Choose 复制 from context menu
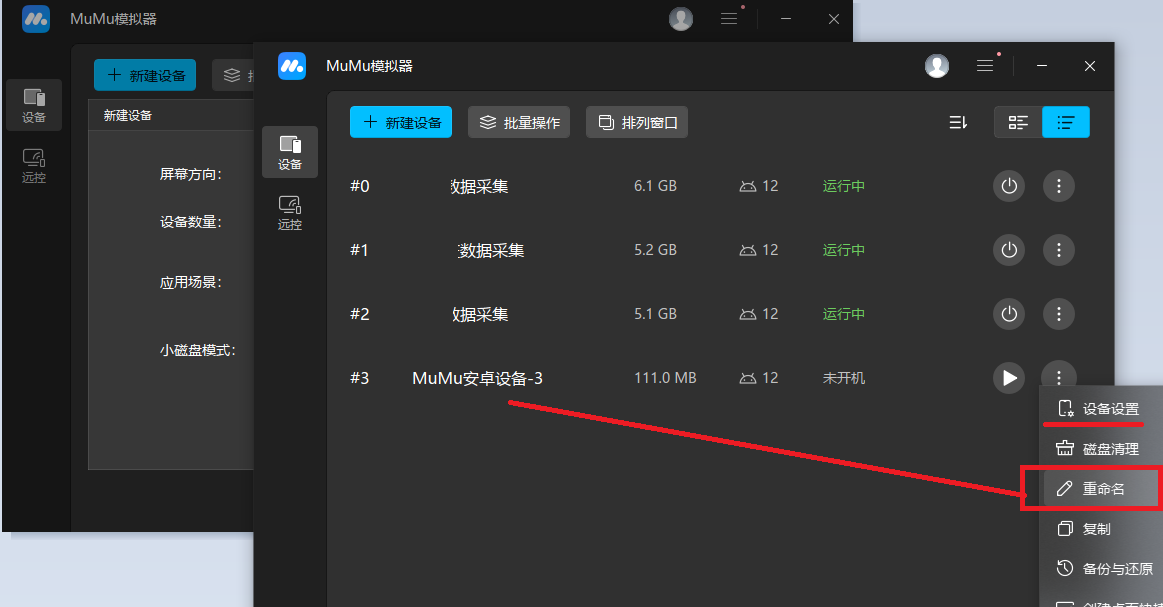 (x=1101, y=529)
